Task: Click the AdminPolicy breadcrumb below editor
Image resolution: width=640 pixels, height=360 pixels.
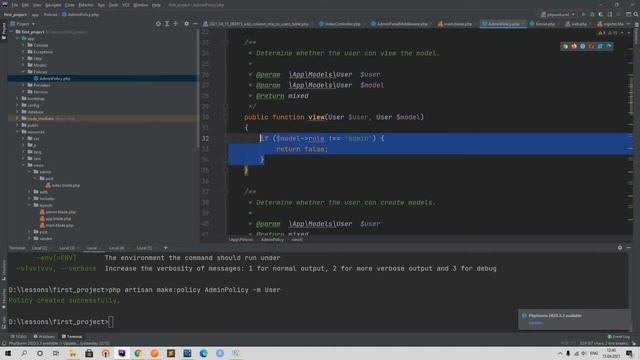Action: pos(272,240)
